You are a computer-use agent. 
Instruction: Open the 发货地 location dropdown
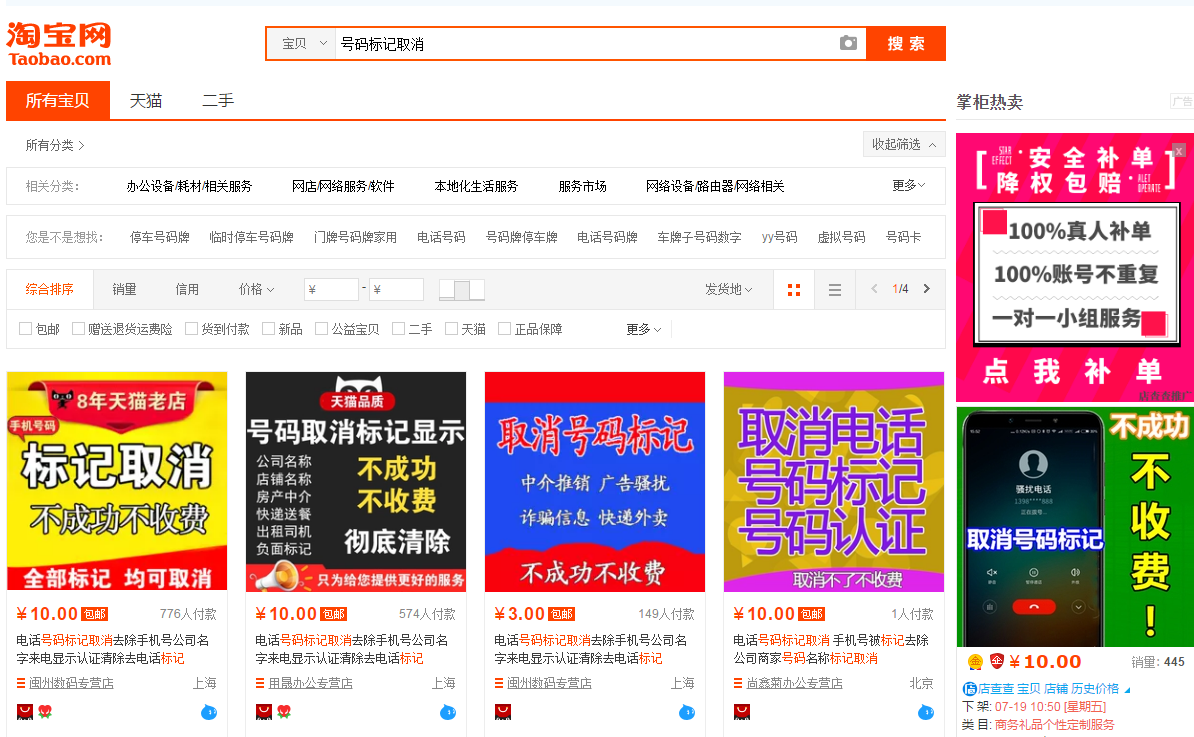pos(729,289)
